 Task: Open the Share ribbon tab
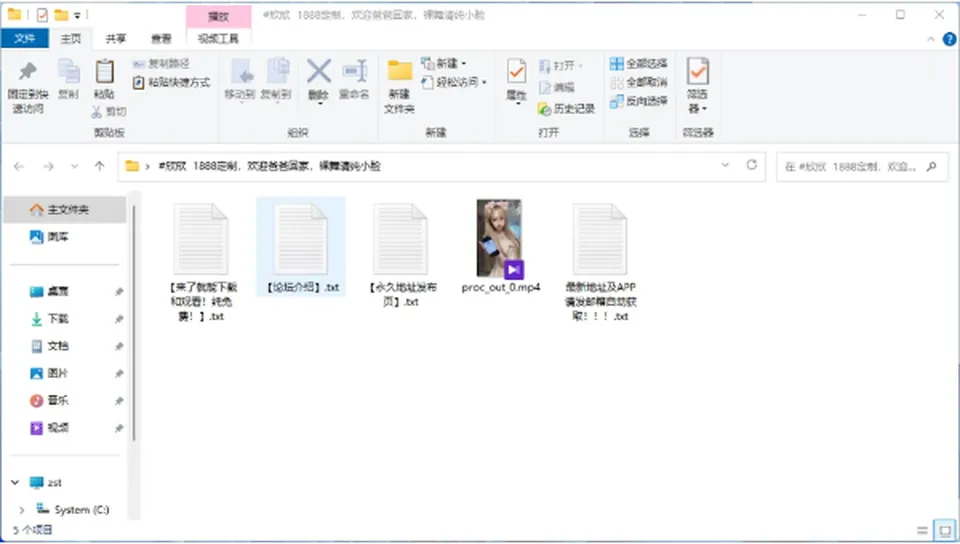[116, 39]
